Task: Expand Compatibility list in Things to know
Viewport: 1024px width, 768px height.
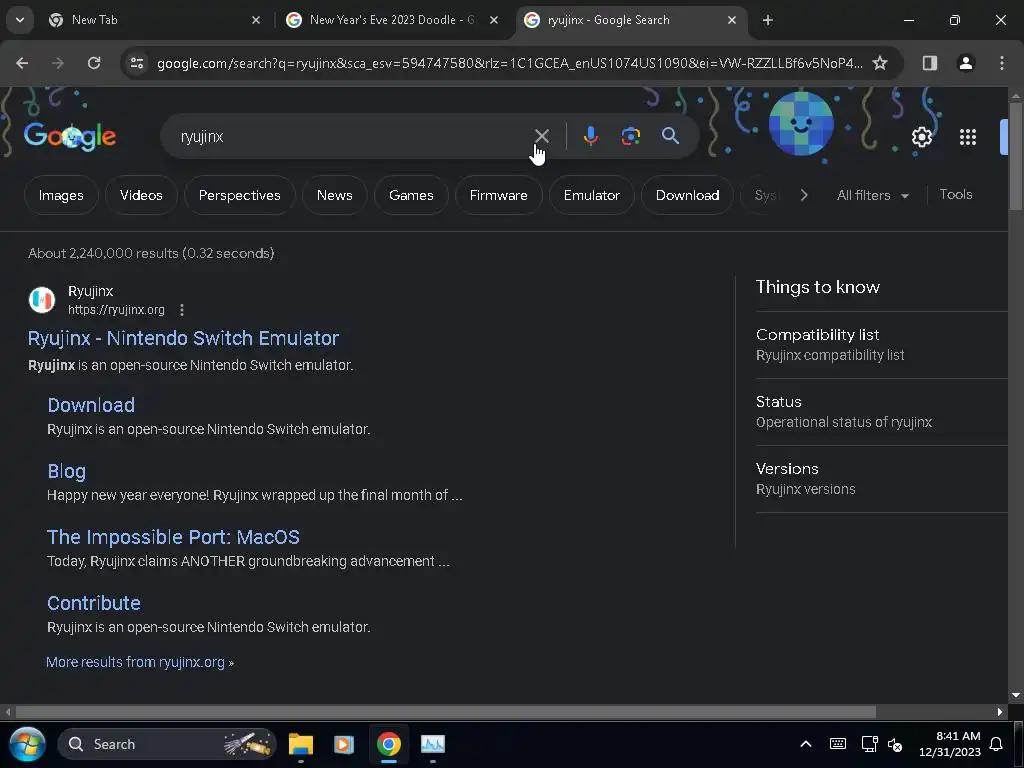Action: (881, 344)
